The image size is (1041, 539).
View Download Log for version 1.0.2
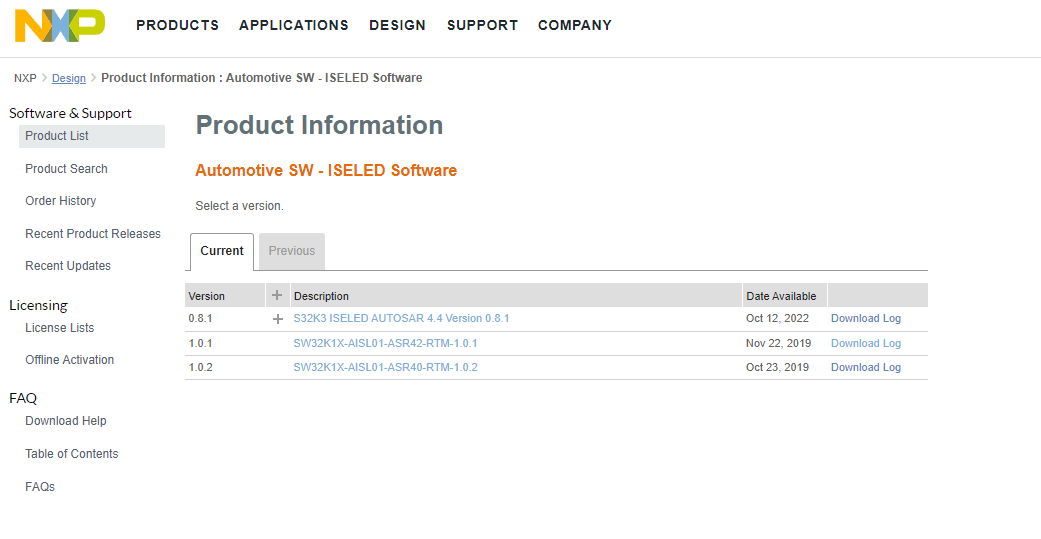click(866, 367)
